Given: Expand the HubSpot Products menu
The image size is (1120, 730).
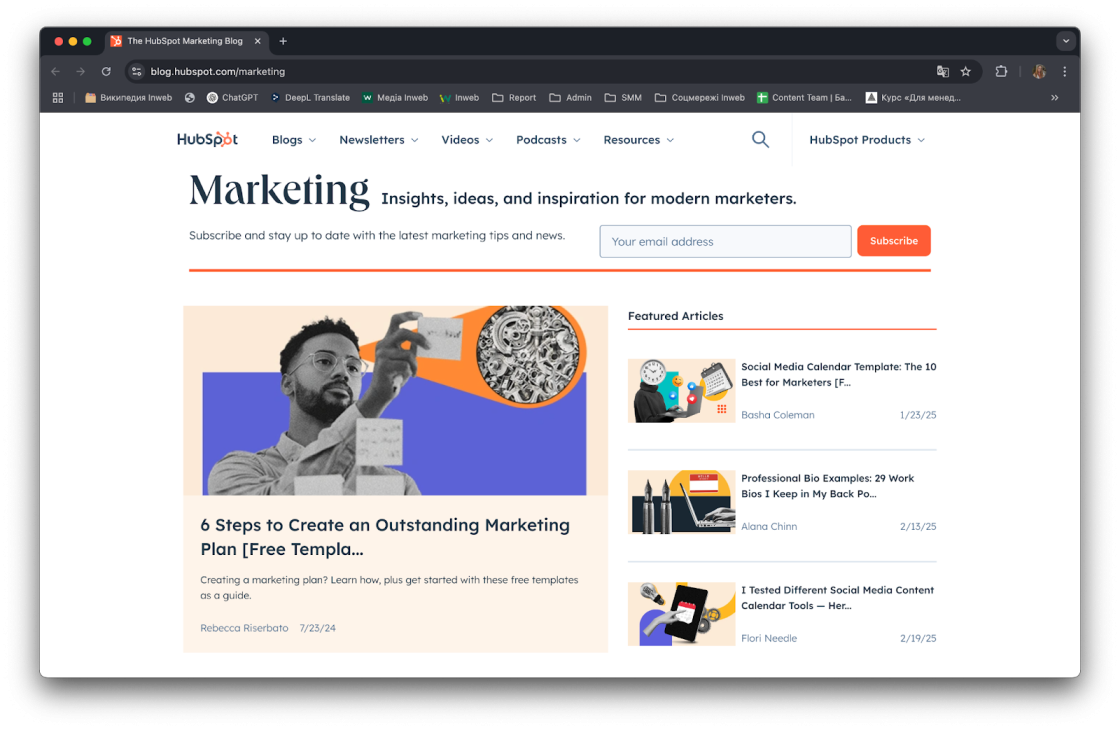Looking at the screenshot, I should coord(866,140).
